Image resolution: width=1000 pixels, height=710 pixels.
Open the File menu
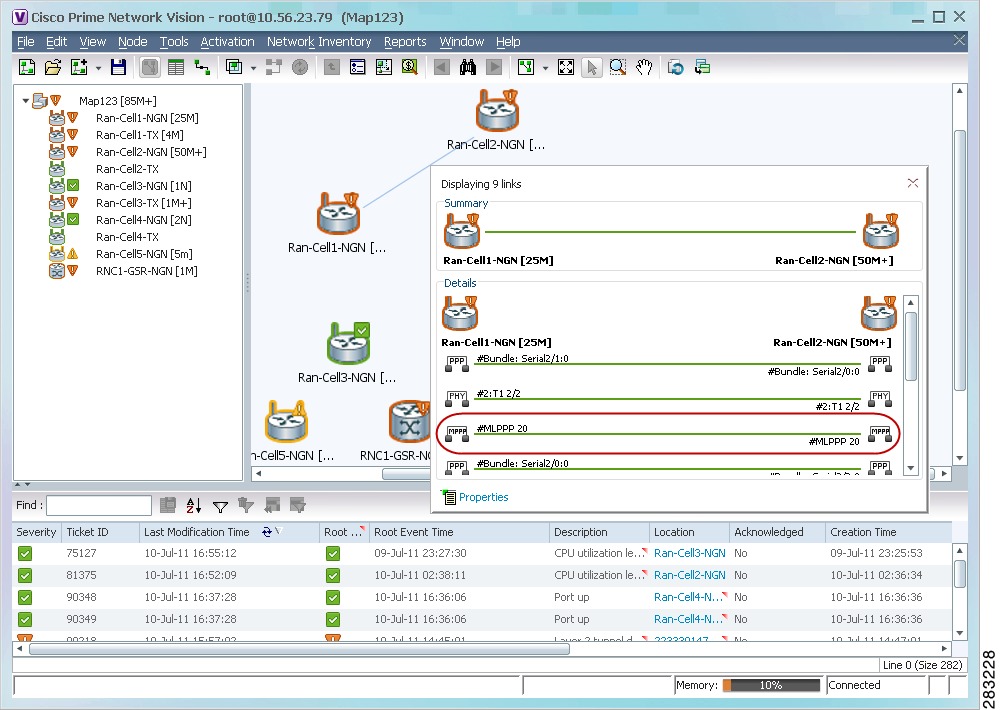26,41
